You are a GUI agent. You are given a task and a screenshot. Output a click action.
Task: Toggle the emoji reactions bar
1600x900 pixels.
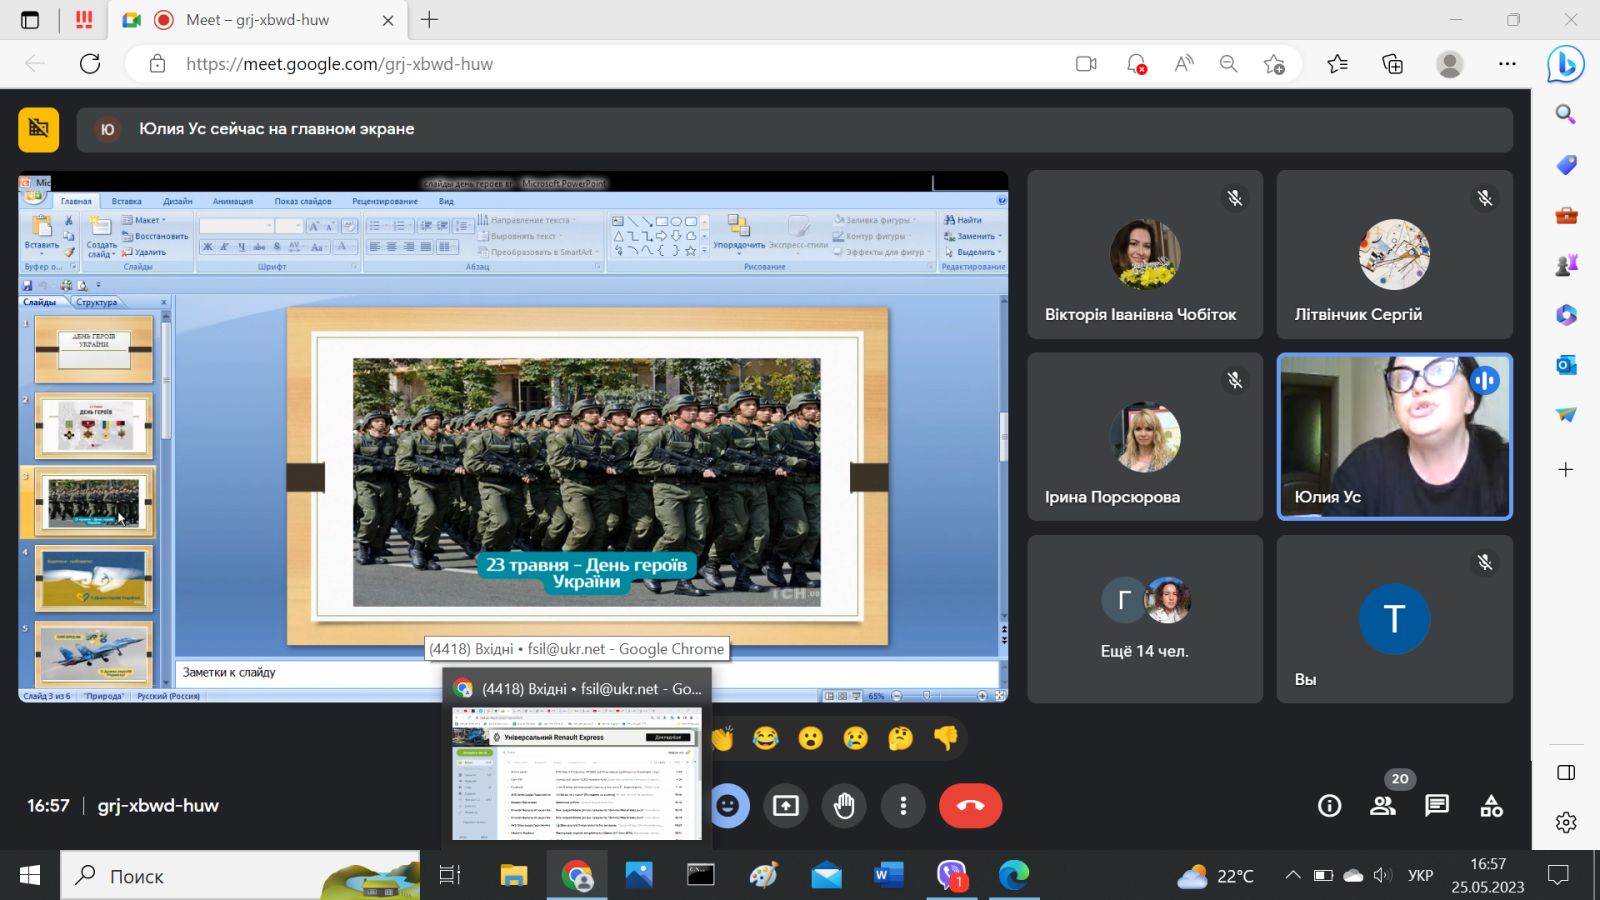(x=729, y=806)
